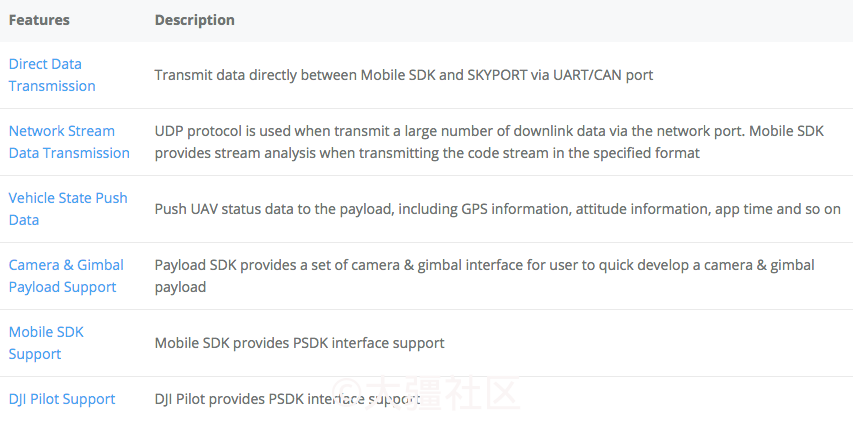Open Camera & Gimbal Payload Support link
This screenshot has height=421, width=853.
pyautogui.click(x=66, y=276)
